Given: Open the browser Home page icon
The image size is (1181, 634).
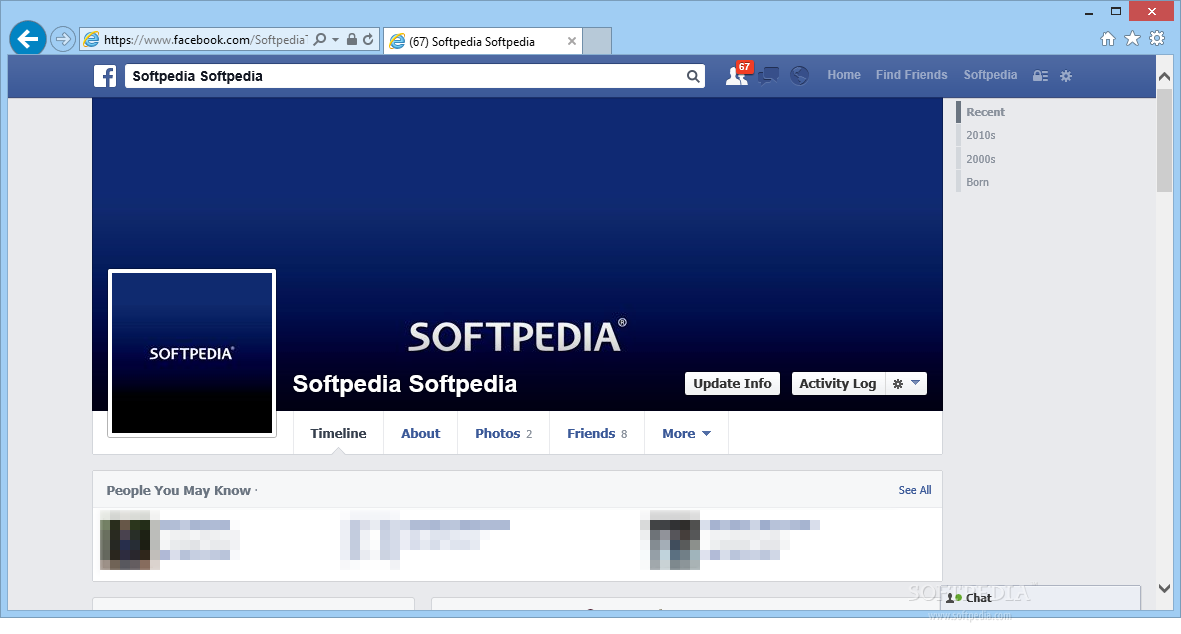Looking at the screenshot, I should tap(1108, 38).
